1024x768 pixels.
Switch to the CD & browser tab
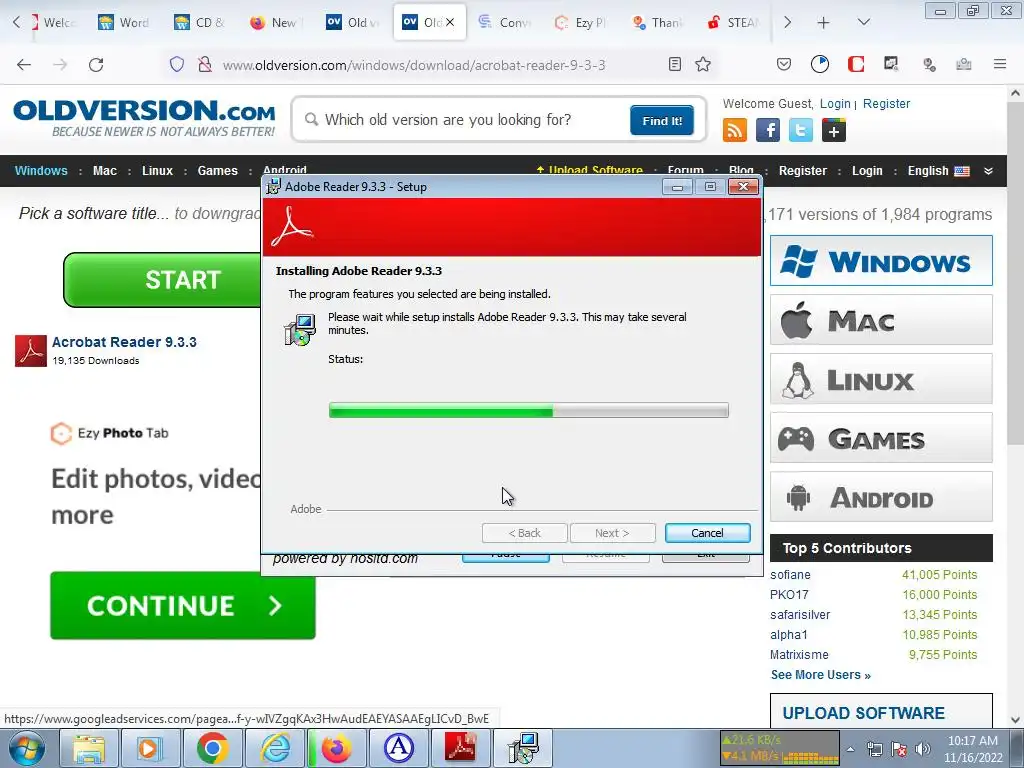coord(200,22)
